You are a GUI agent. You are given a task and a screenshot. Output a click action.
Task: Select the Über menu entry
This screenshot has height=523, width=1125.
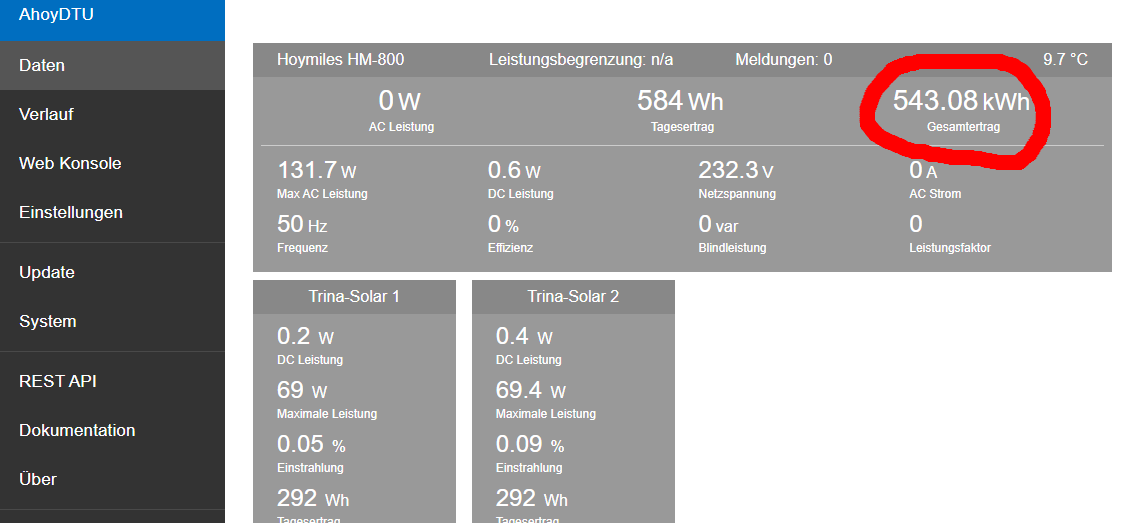(x=38, y=480)
